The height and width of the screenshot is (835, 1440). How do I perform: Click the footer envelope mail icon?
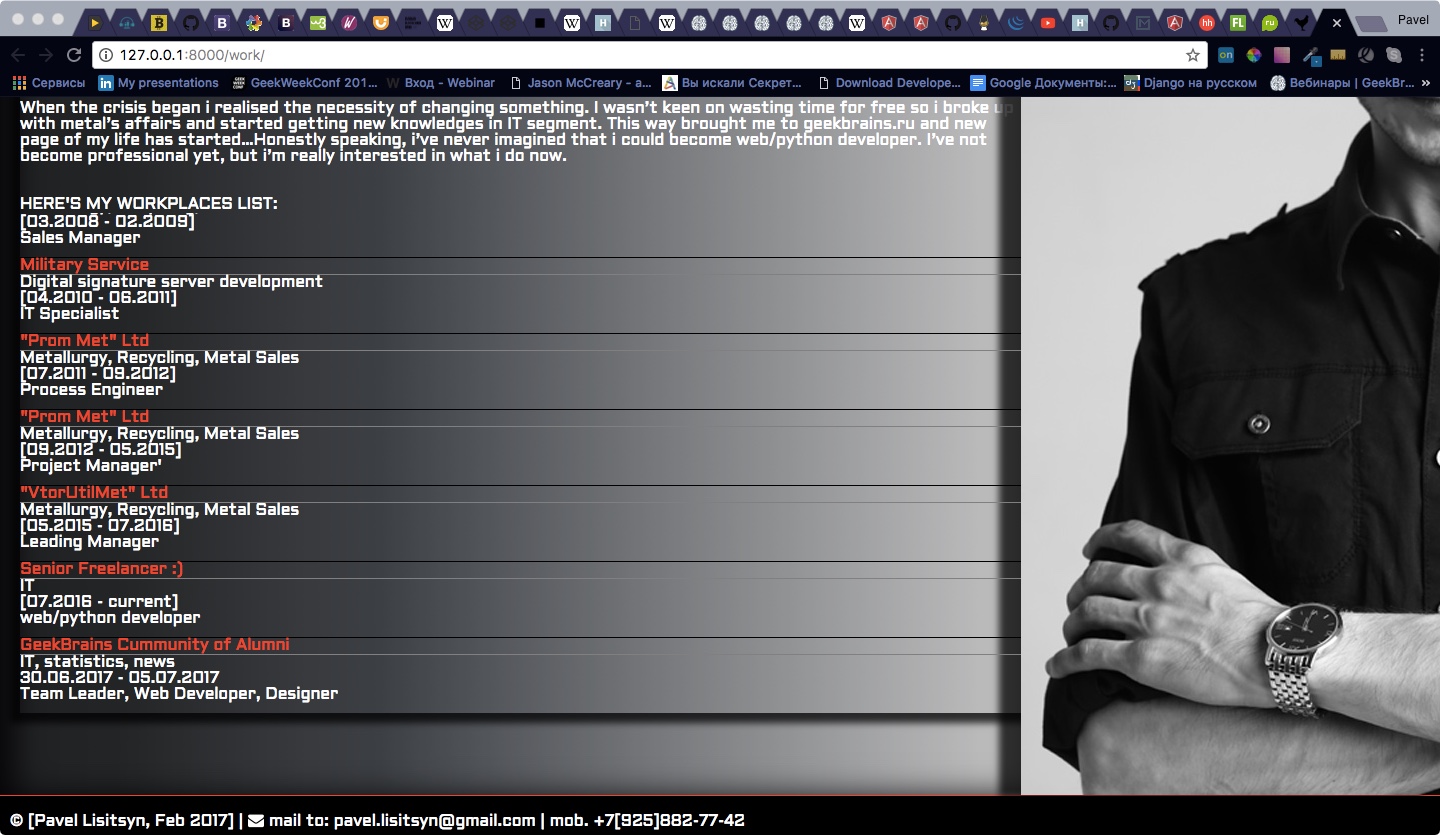point(256,821)
